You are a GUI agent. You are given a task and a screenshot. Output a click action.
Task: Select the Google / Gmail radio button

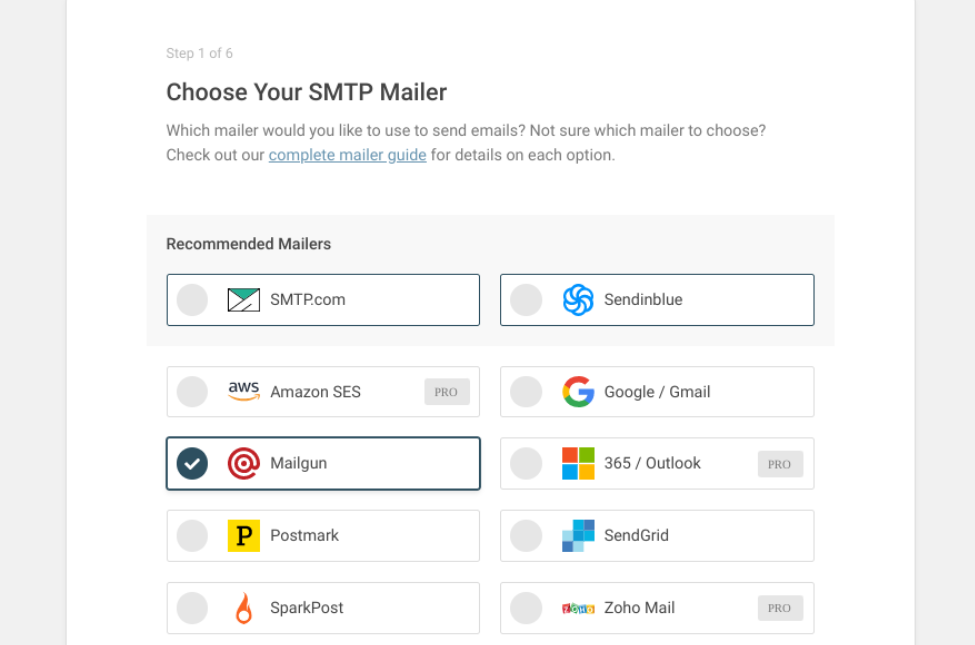coord(526,392)
